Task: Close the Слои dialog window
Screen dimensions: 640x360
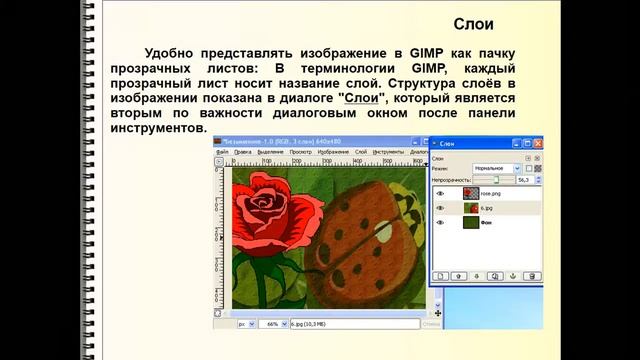Action: (x=538, y=143)
